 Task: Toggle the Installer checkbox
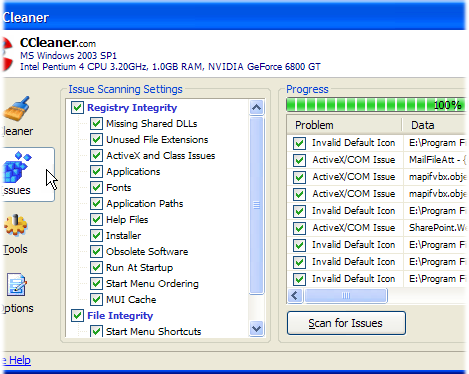coord(96,236)
